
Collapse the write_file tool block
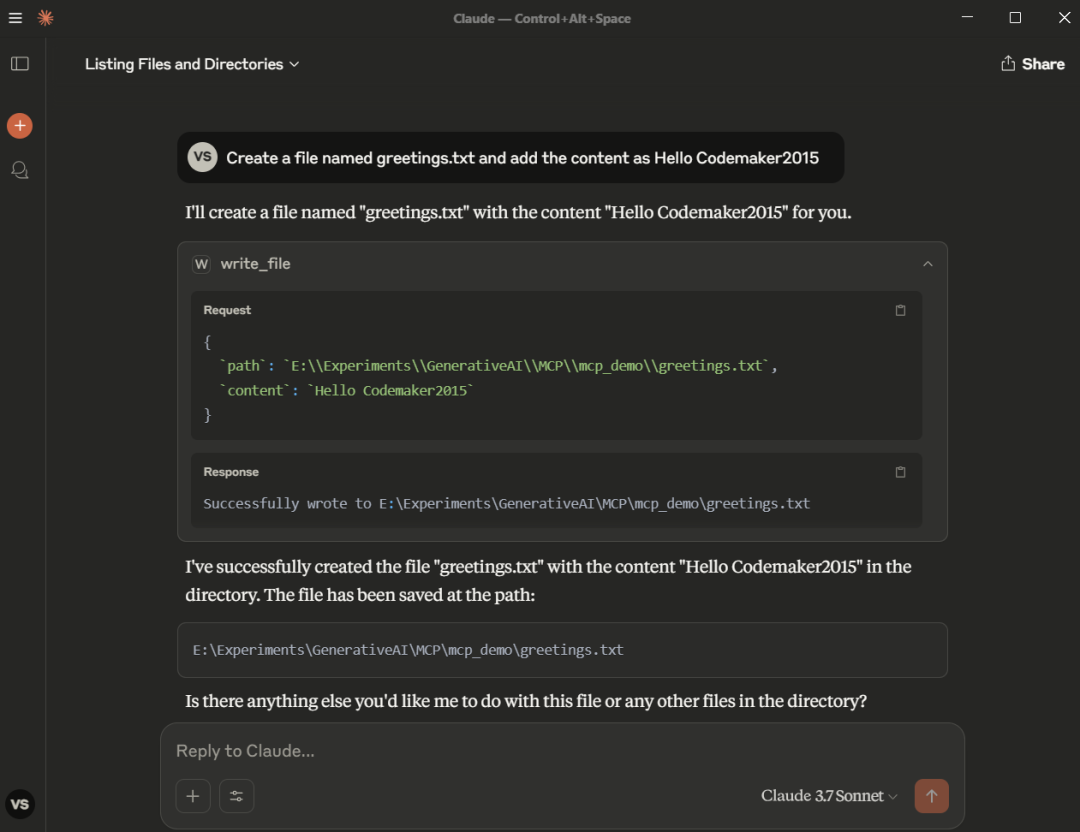pos(927,264)
